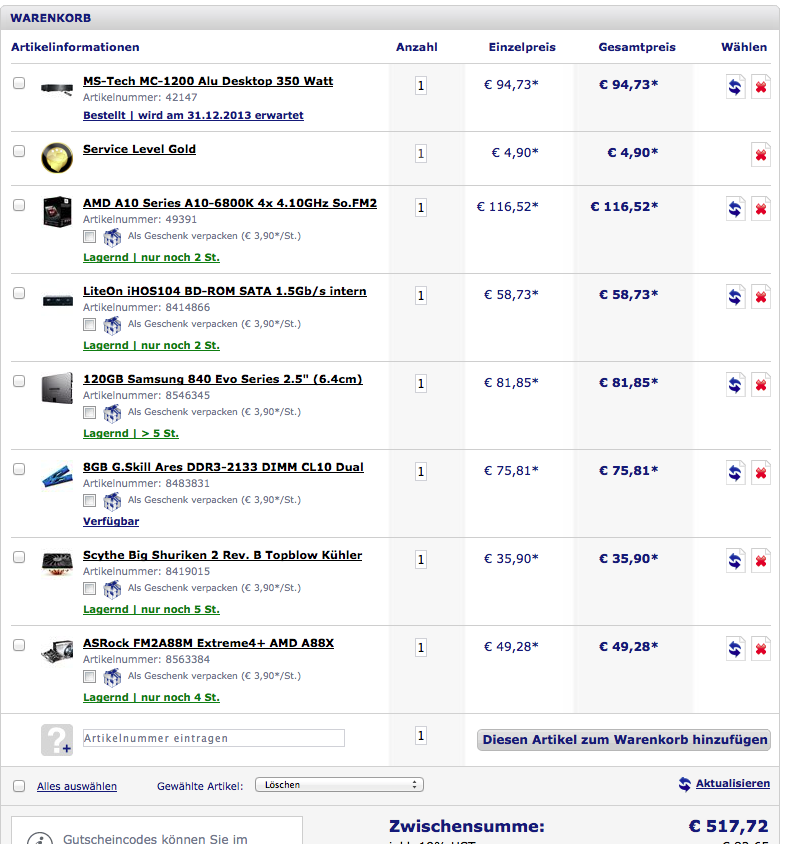The image size is (790, 844).
Task: Open G.Skill RAM product image
Action: pos(57,476)
